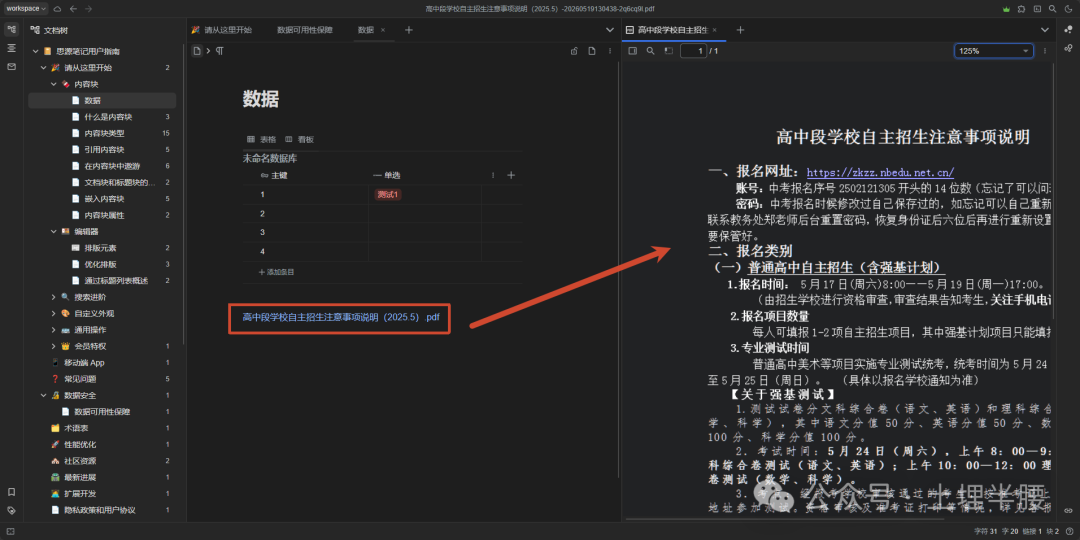Open the PDF toolbar more options
The height and width of the screenshot is (540, 1080).
click(x=1045, y=51)
